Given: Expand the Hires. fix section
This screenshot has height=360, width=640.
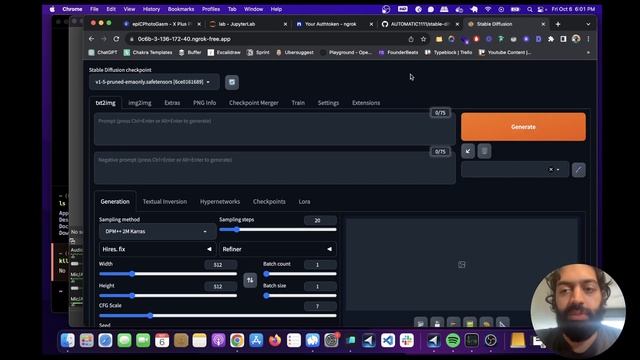Looking at the screenshot, I should (158, 249).
